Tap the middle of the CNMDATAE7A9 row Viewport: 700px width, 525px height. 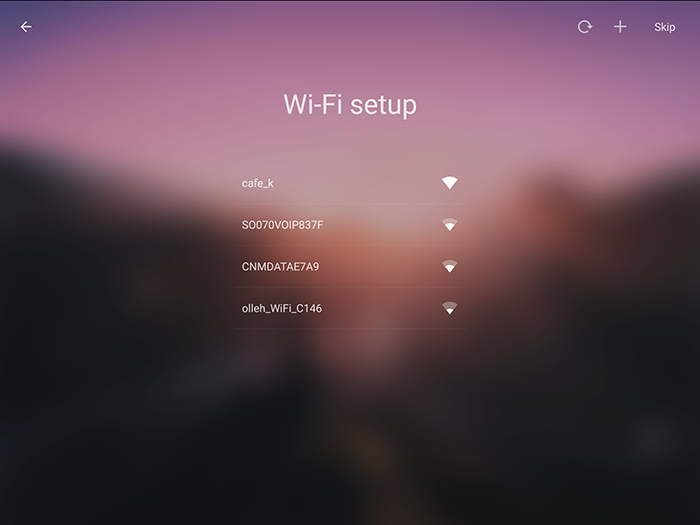pos(350,267)
